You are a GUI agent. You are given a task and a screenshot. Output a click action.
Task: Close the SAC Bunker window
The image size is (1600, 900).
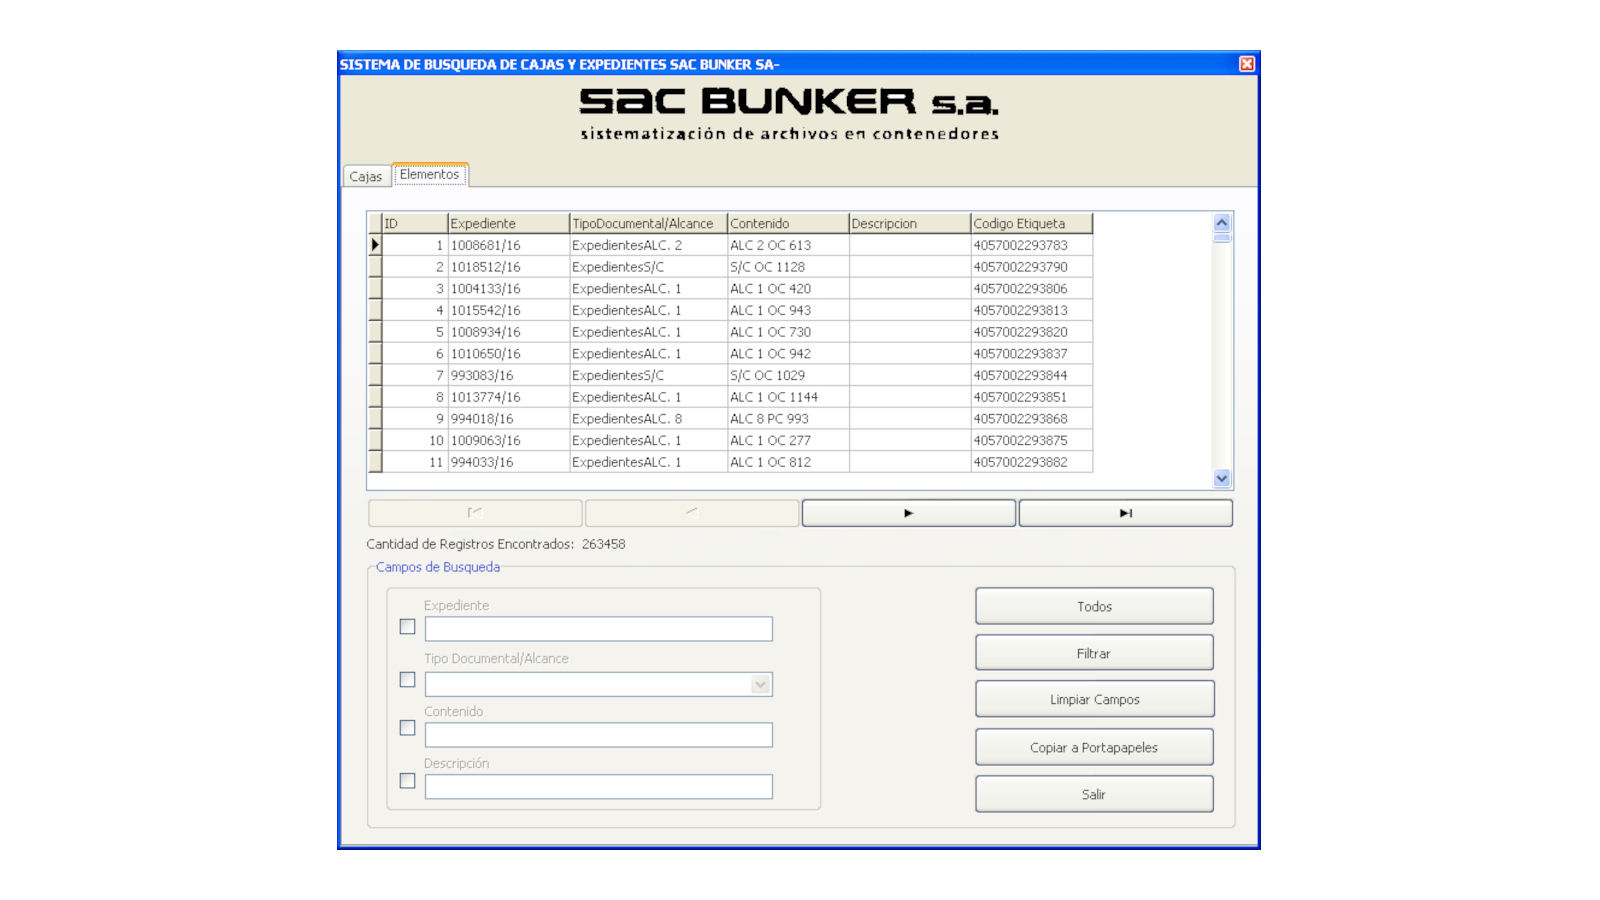pyautogui.click(x=1246, y=64)
